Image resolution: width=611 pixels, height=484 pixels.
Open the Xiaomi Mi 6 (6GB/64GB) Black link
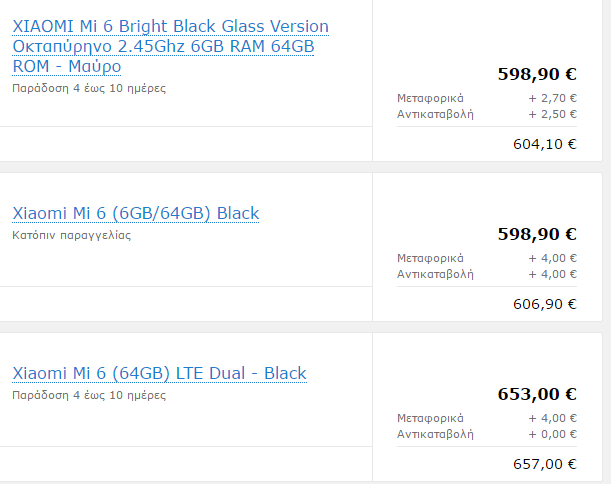(x=135, y=213)
